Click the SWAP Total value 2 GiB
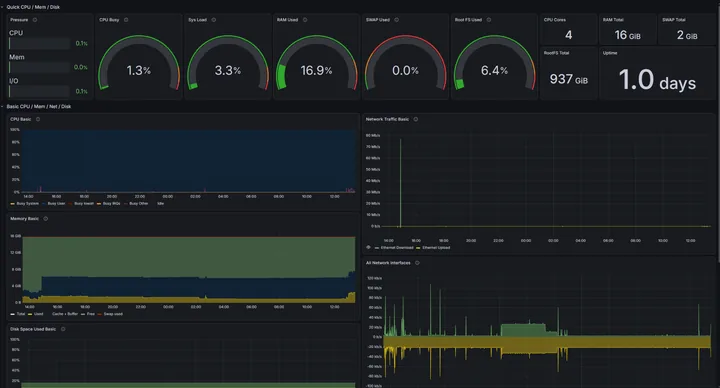The image size is (720, 388). pyautogui.click(x=687, y=35)
